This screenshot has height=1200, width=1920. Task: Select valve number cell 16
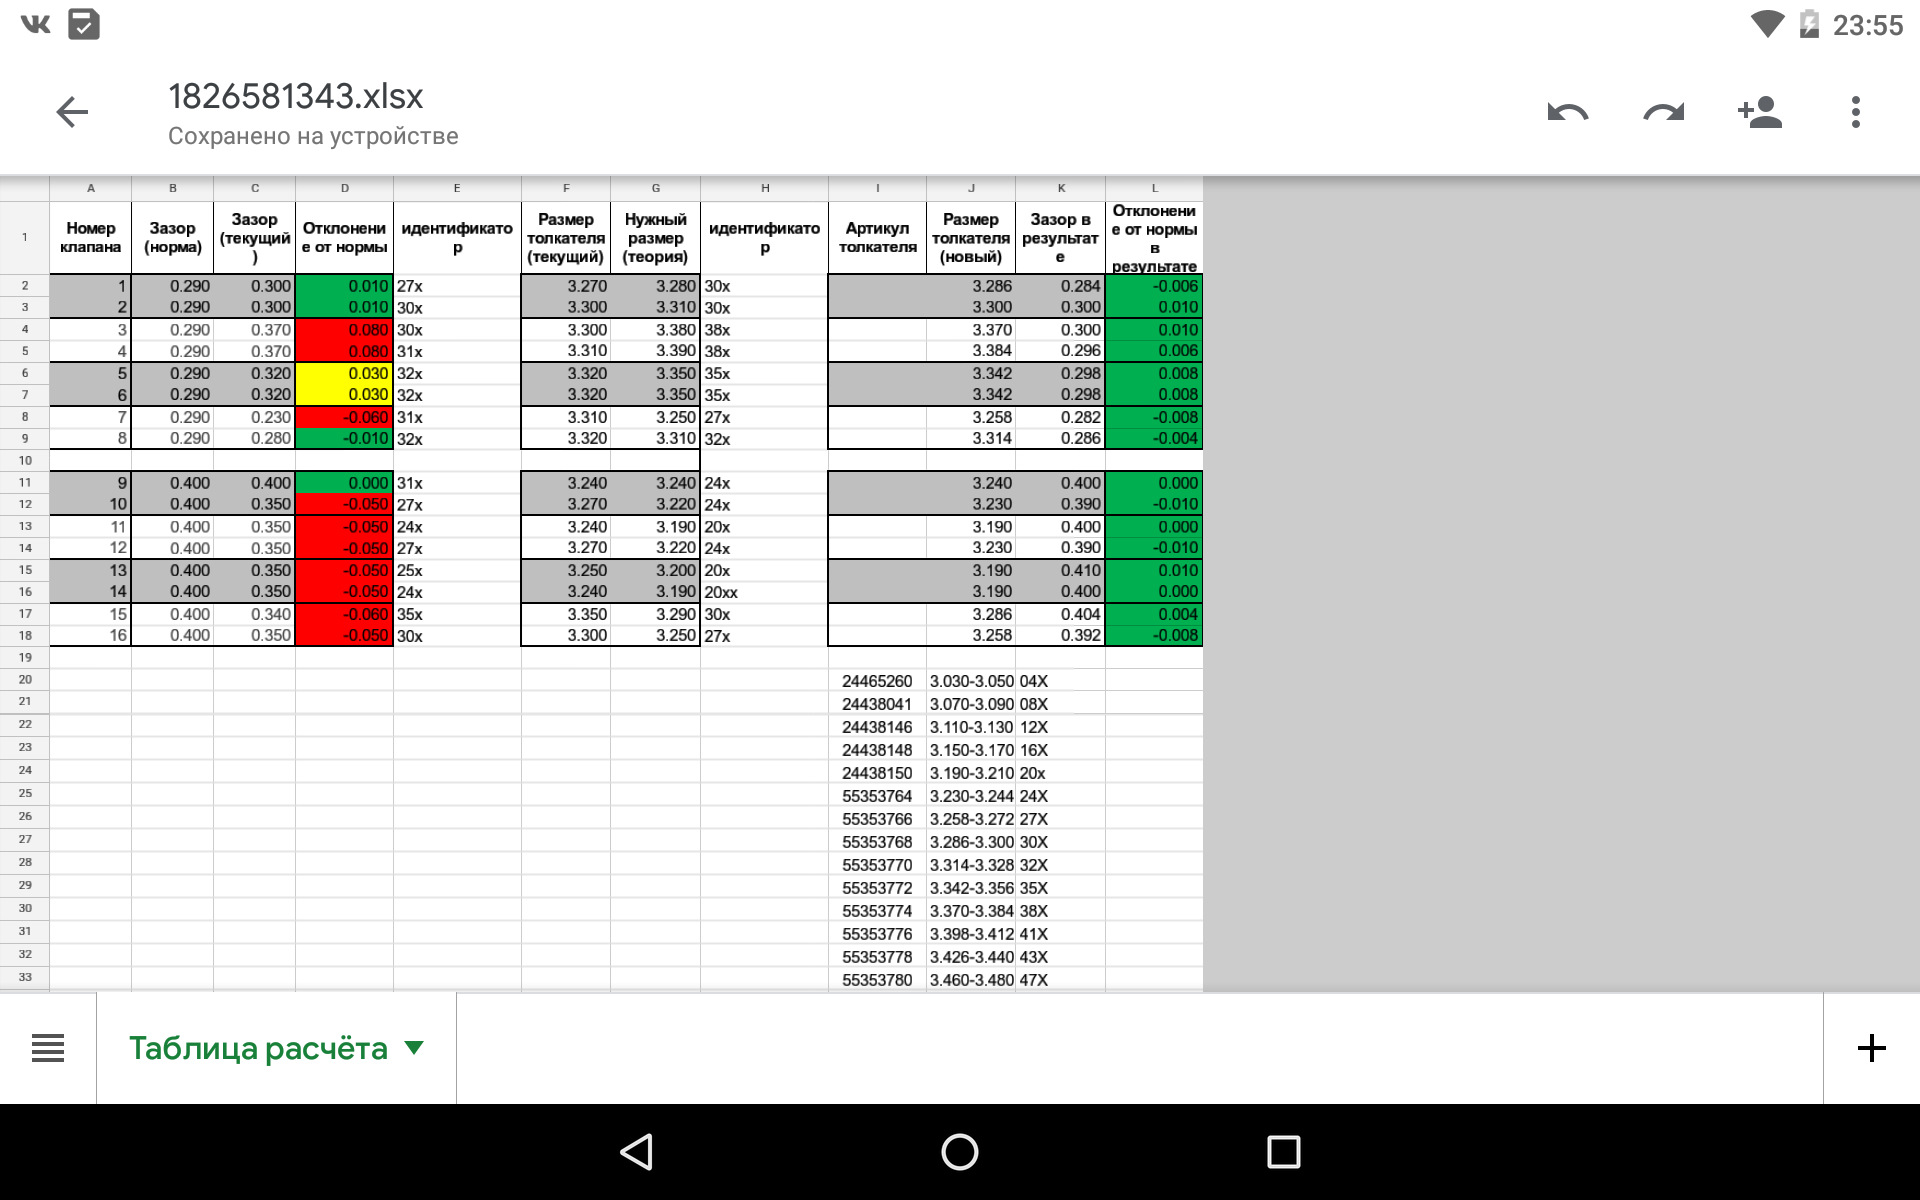[91, 636]
